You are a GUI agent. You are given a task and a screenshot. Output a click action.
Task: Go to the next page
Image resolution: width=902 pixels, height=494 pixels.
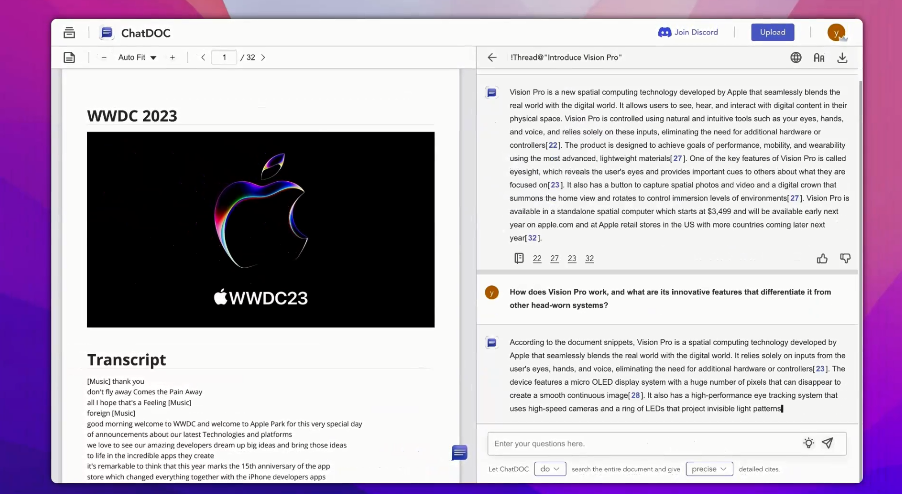coord(263,58)
